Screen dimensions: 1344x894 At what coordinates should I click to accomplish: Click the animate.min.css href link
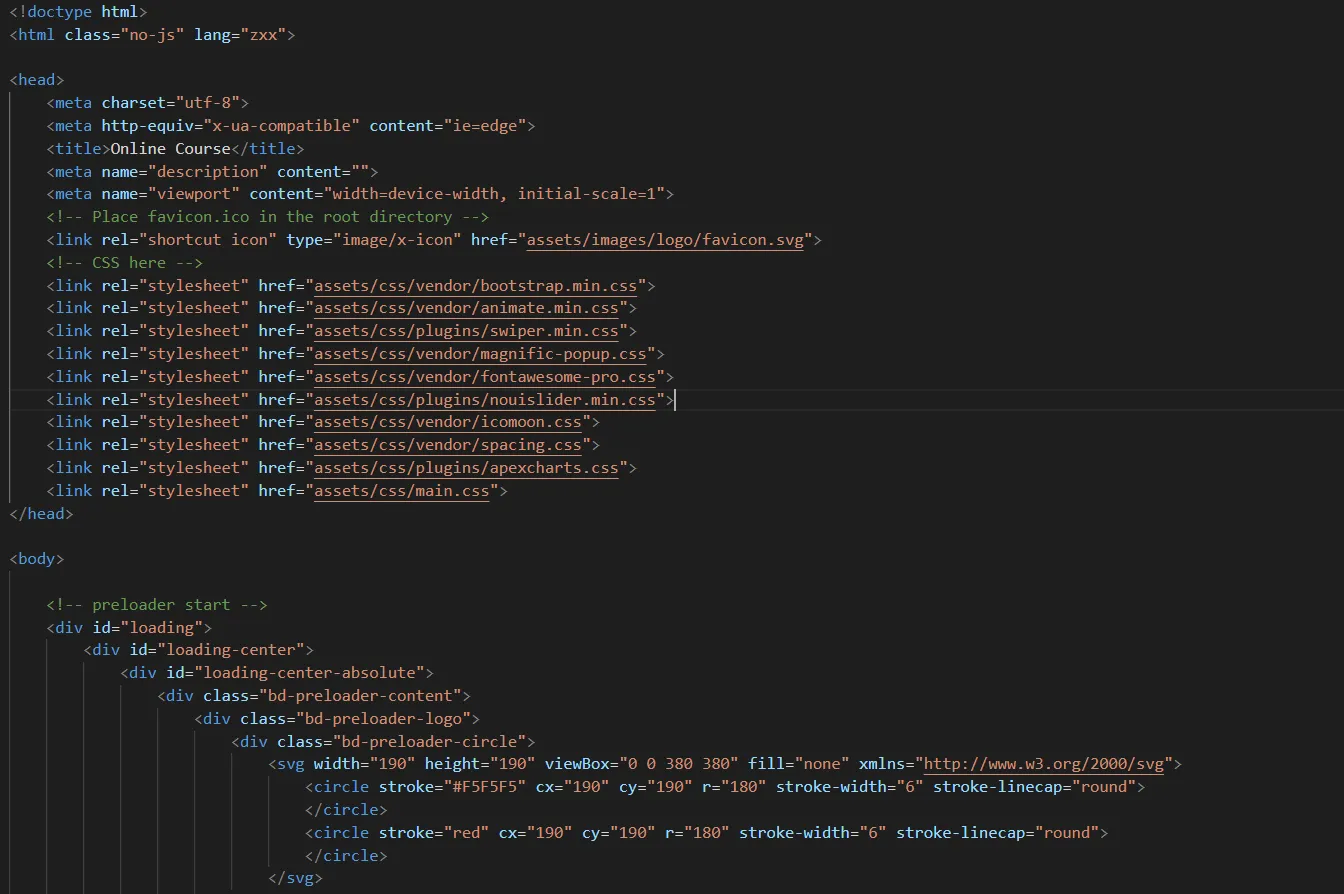point(467,308)
